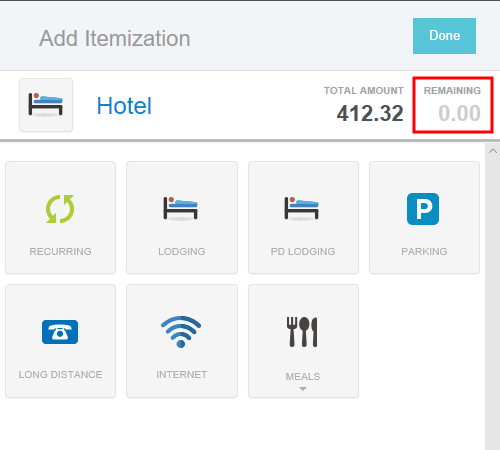
Task: Click the scrollbar up arrow
Action: [493, 151]
